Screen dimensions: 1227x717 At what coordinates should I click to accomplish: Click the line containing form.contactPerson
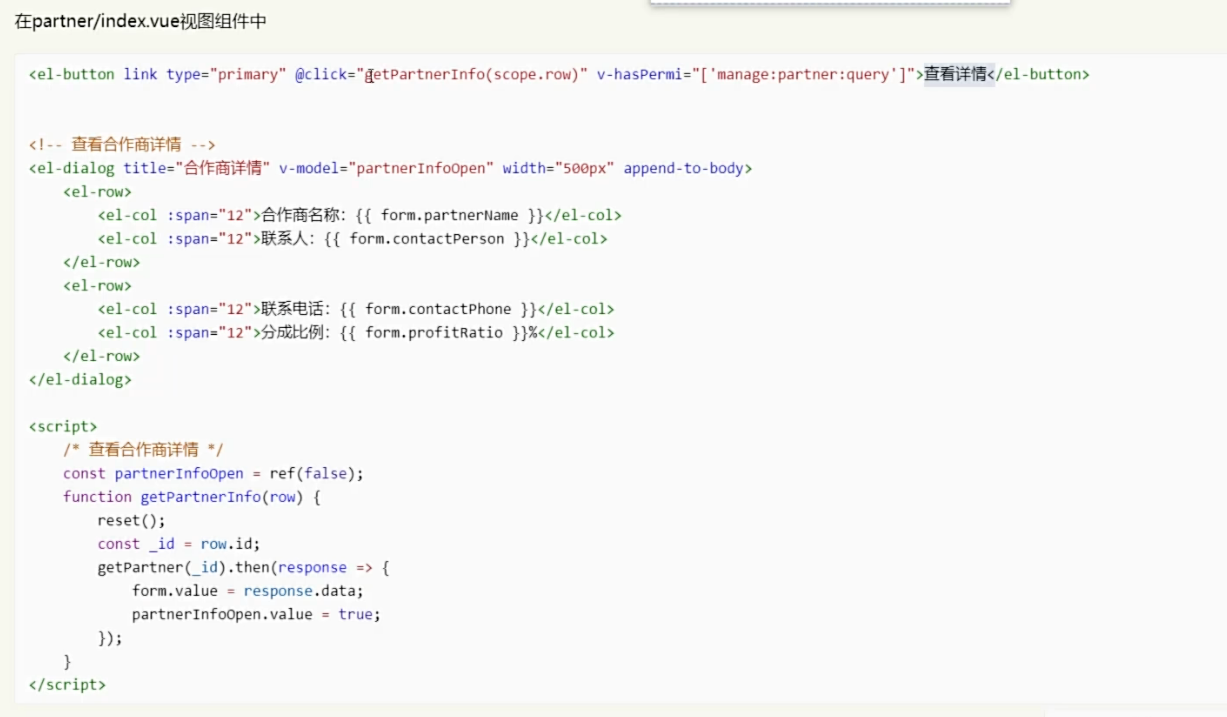pos(352,239)
